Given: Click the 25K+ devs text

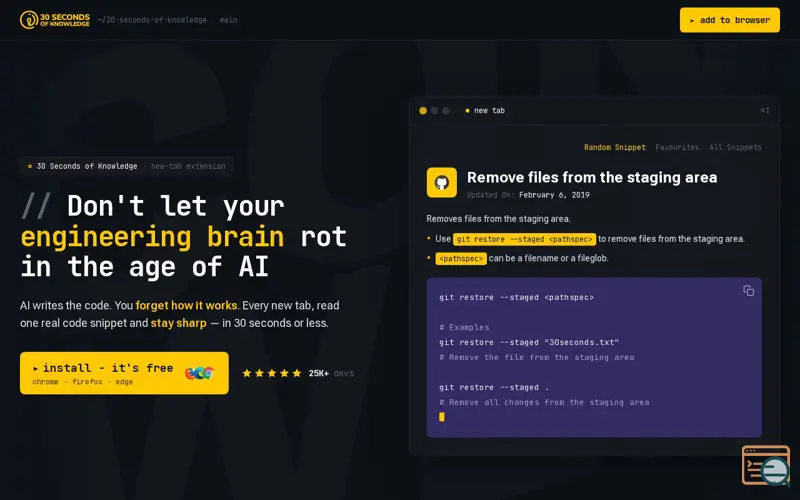Looking at the screenshot, I should click(x=331, y=373).
